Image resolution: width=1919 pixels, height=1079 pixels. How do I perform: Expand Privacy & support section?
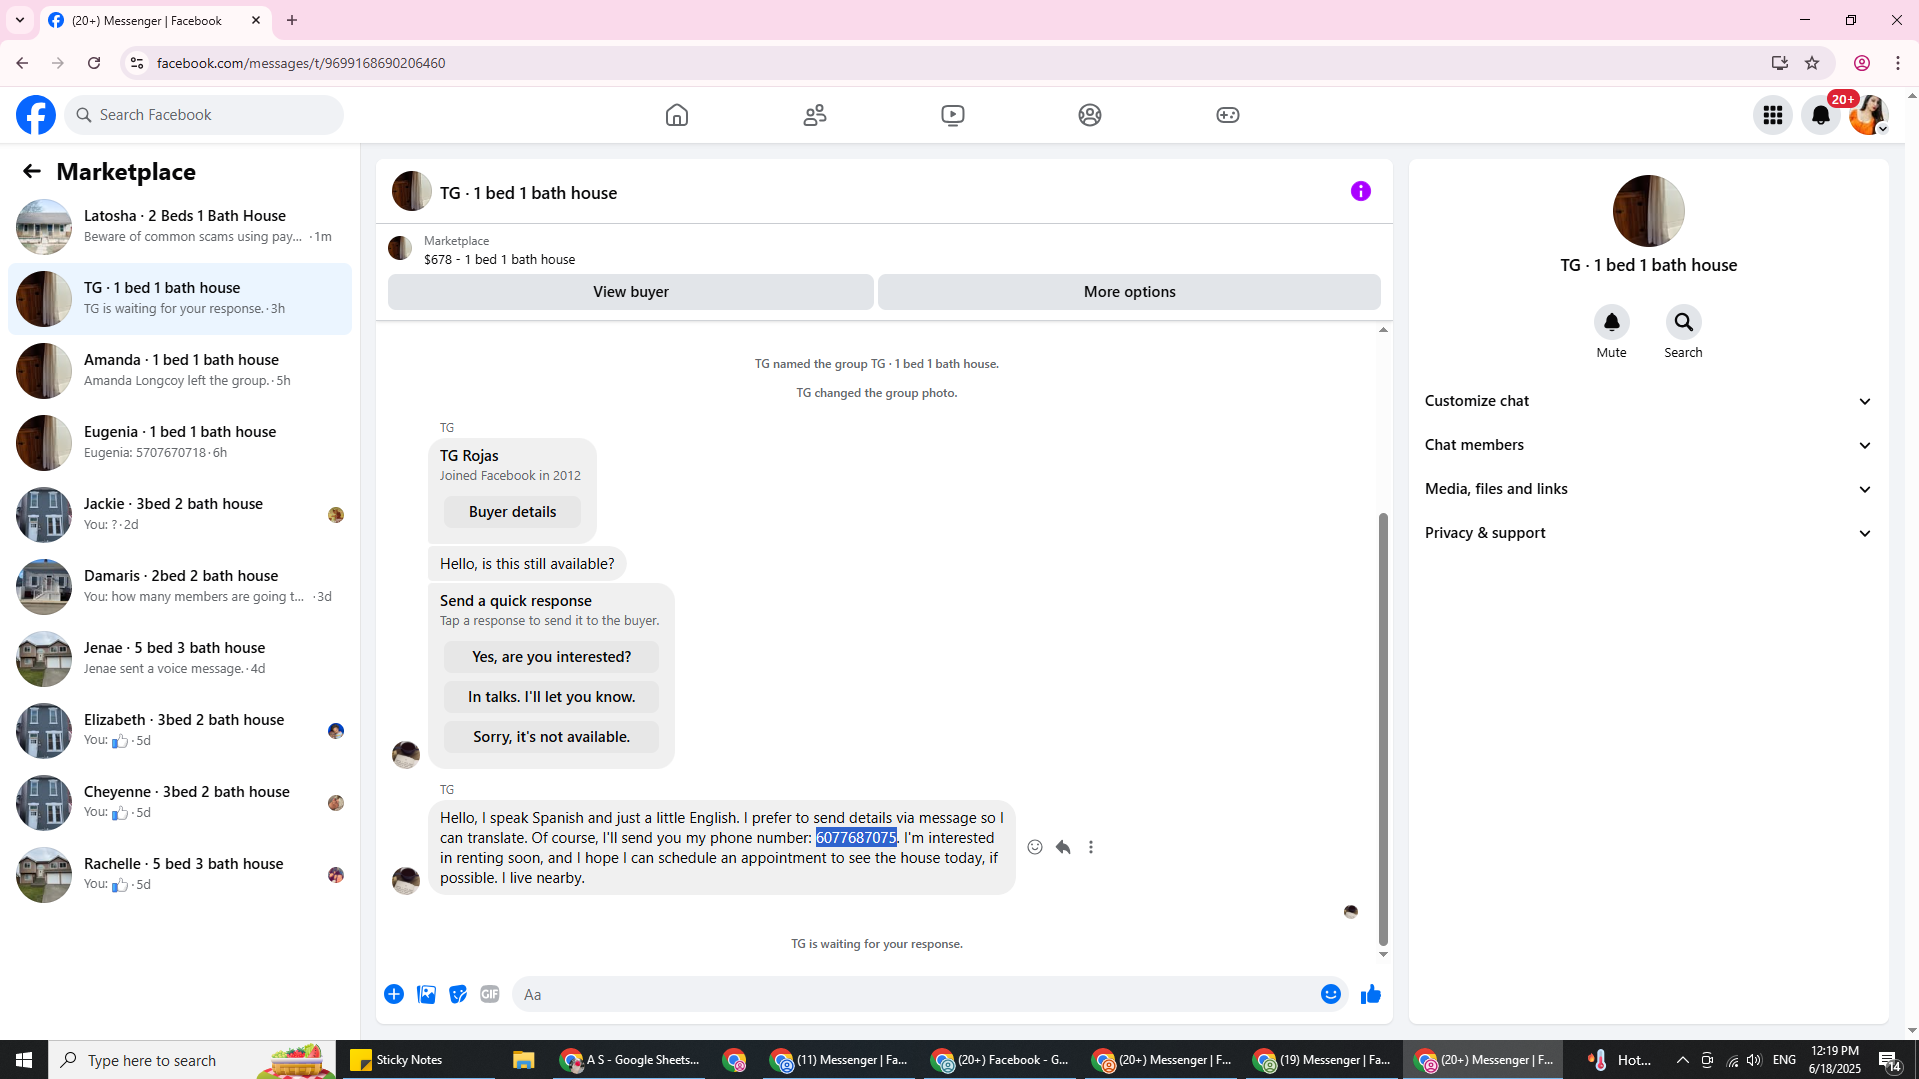click(x=1648, y=533)
